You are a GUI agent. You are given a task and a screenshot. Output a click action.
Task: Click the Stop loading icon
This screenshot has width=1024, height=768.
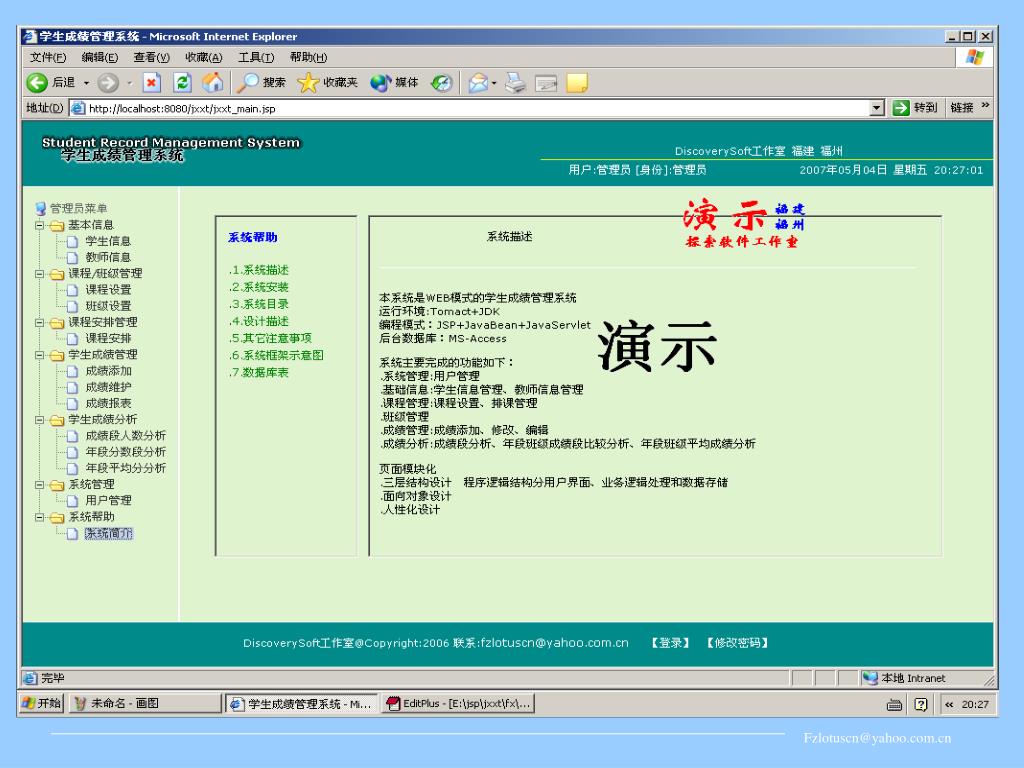(x=152, y=82)
